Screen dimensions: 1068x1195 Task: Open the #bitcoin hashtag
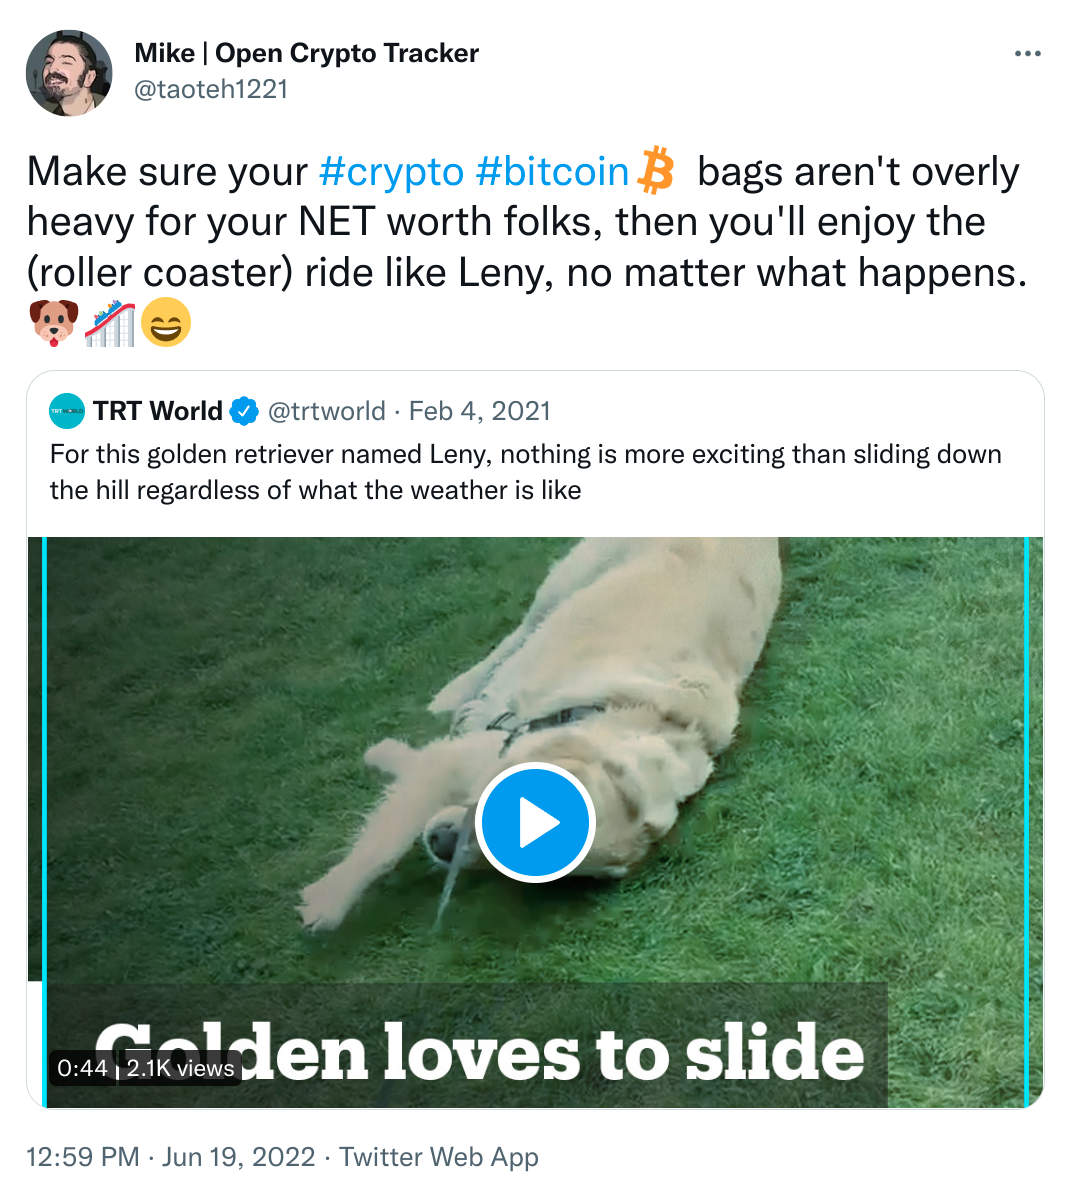coord(552,172)
